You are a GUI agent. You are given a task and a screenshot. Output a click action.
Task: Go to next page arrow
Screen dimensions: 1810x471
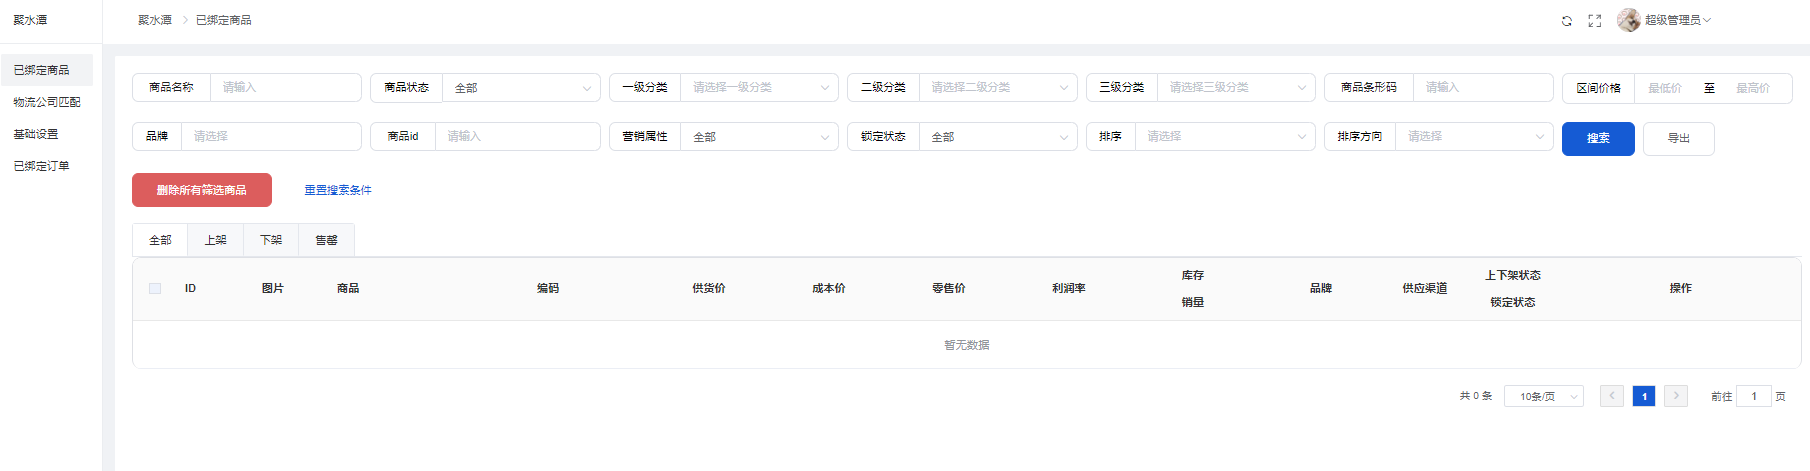coord(1676,396)
